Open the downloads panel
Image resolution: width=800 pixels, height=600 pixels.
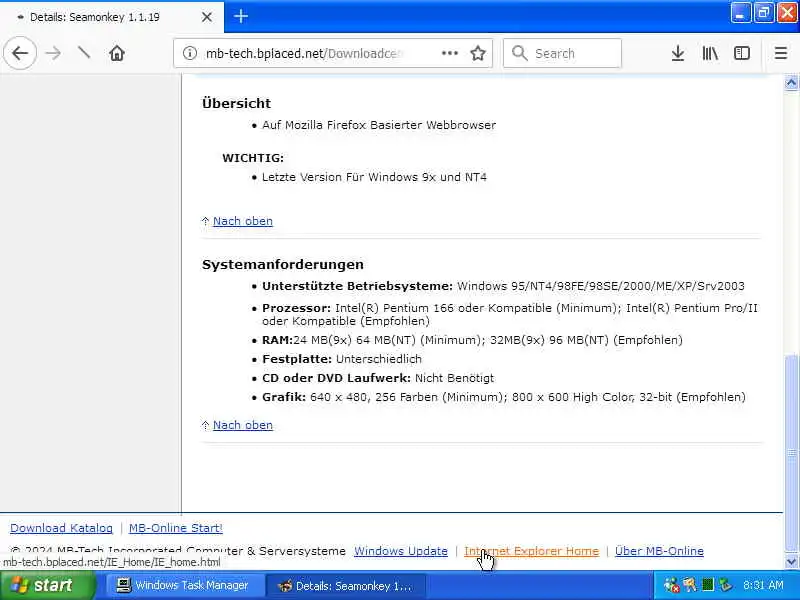(678, 53)
